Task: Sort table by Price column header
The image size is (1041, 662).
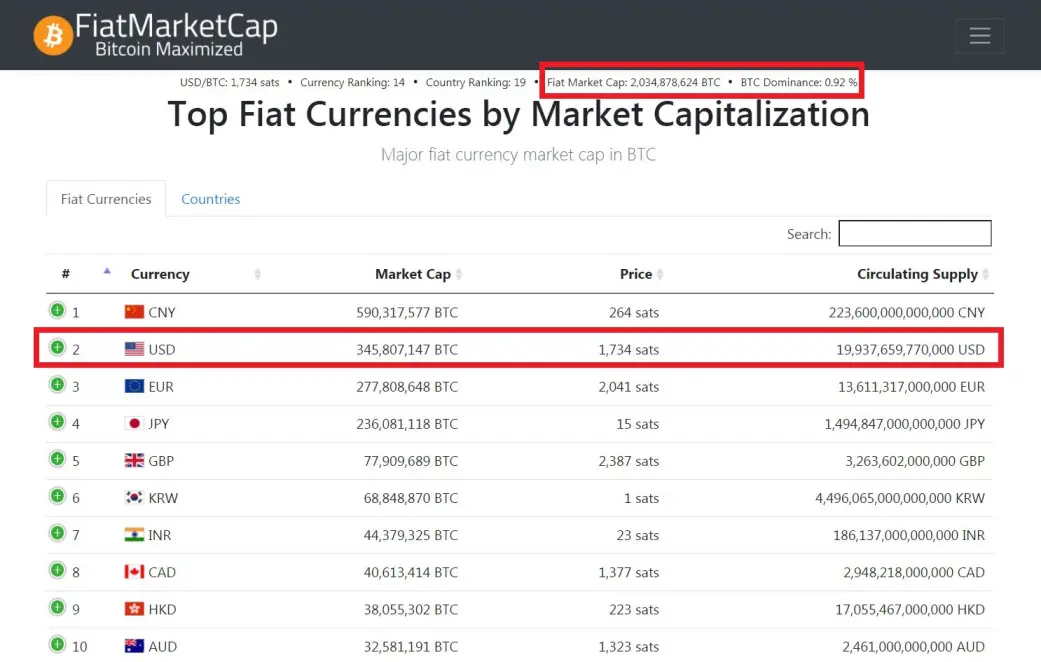Action: click(x=636, y=274)
